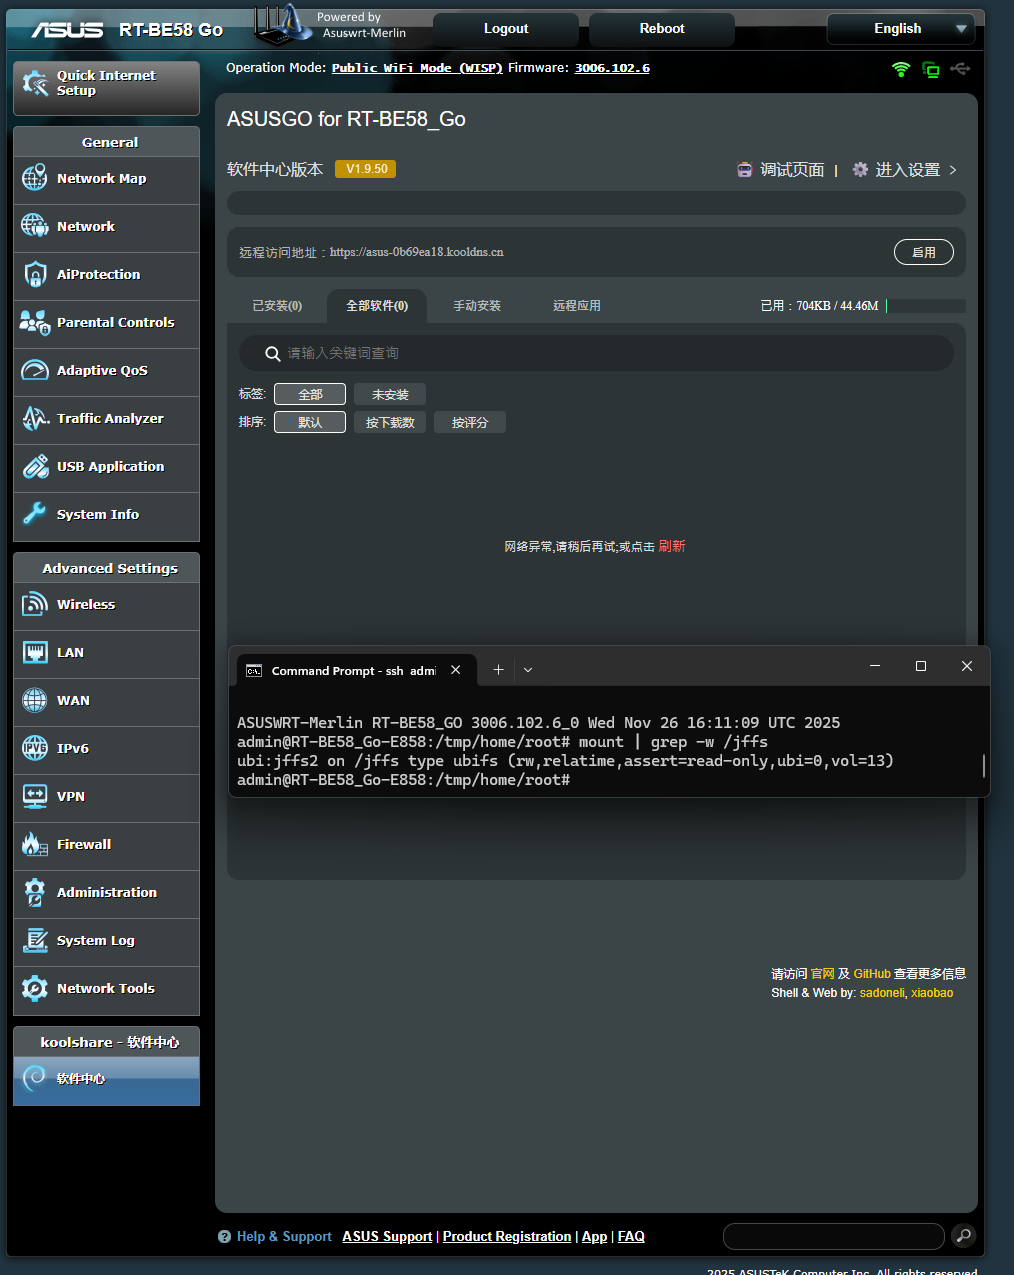The image size is (1014, 1275).
Task: Click the 调试页面 debug page icon
Action: pyautogui.click(x=745, y=170)
